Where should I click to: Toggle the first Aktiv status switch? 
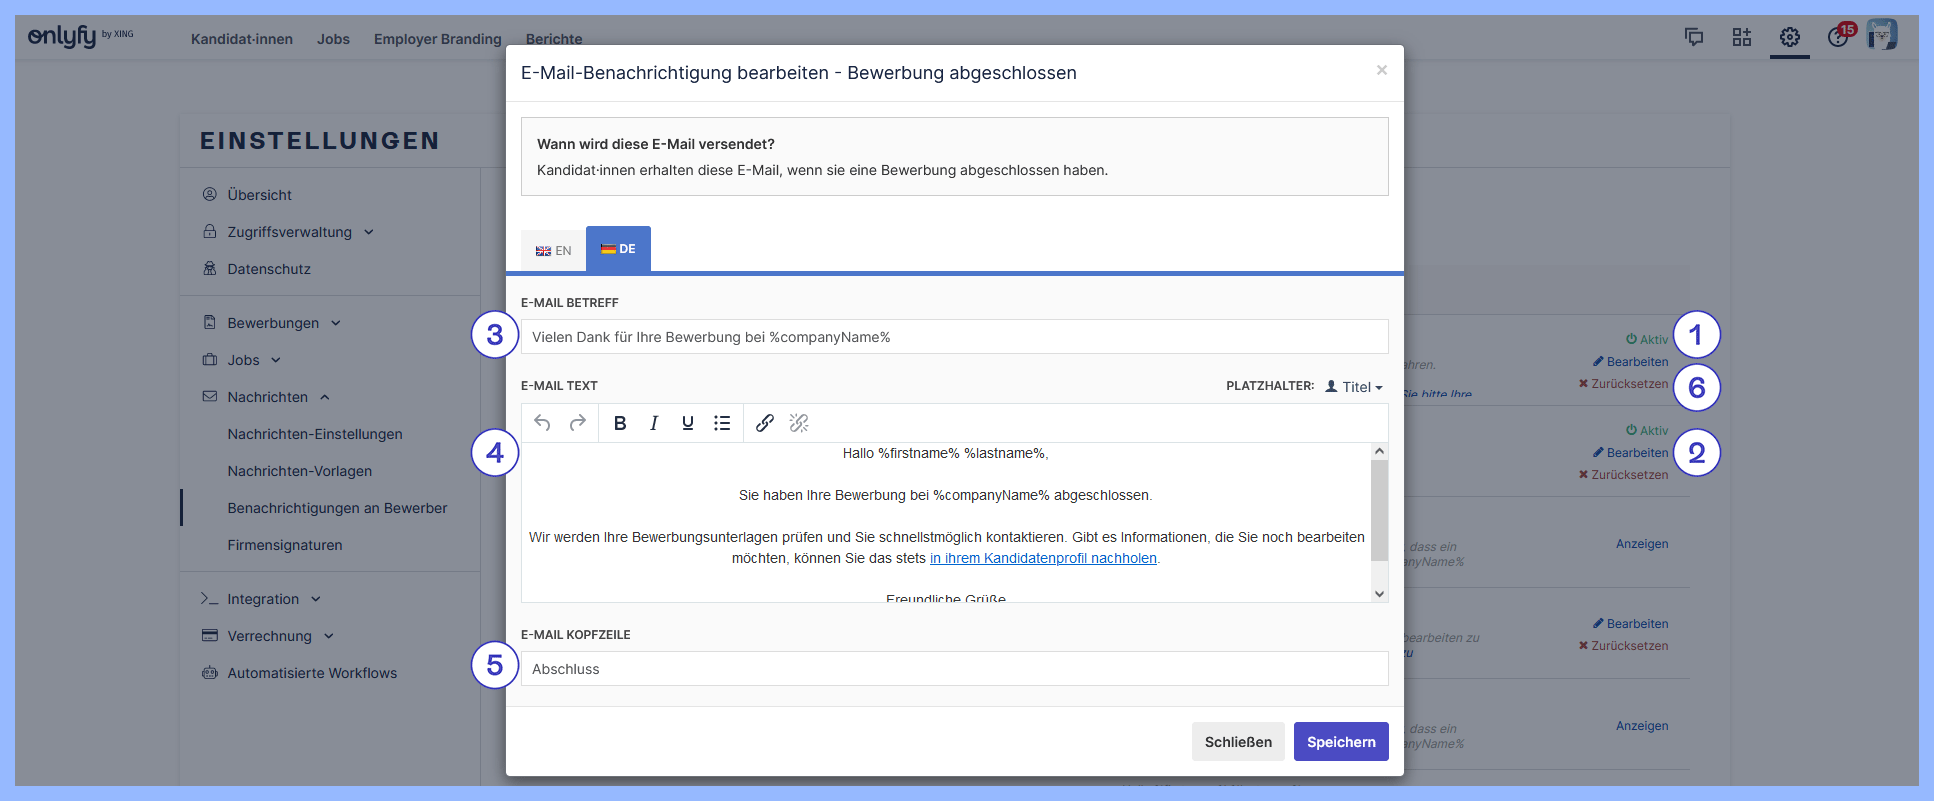pos(1646,339)
